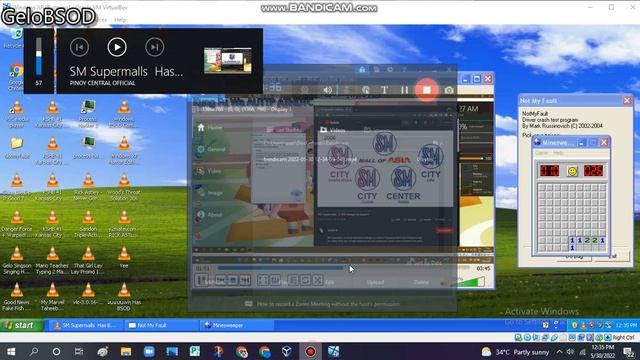Switch to Not My Fault taskbar button
640x360 pixels.
pyautogui.click(x=161, y=325)
